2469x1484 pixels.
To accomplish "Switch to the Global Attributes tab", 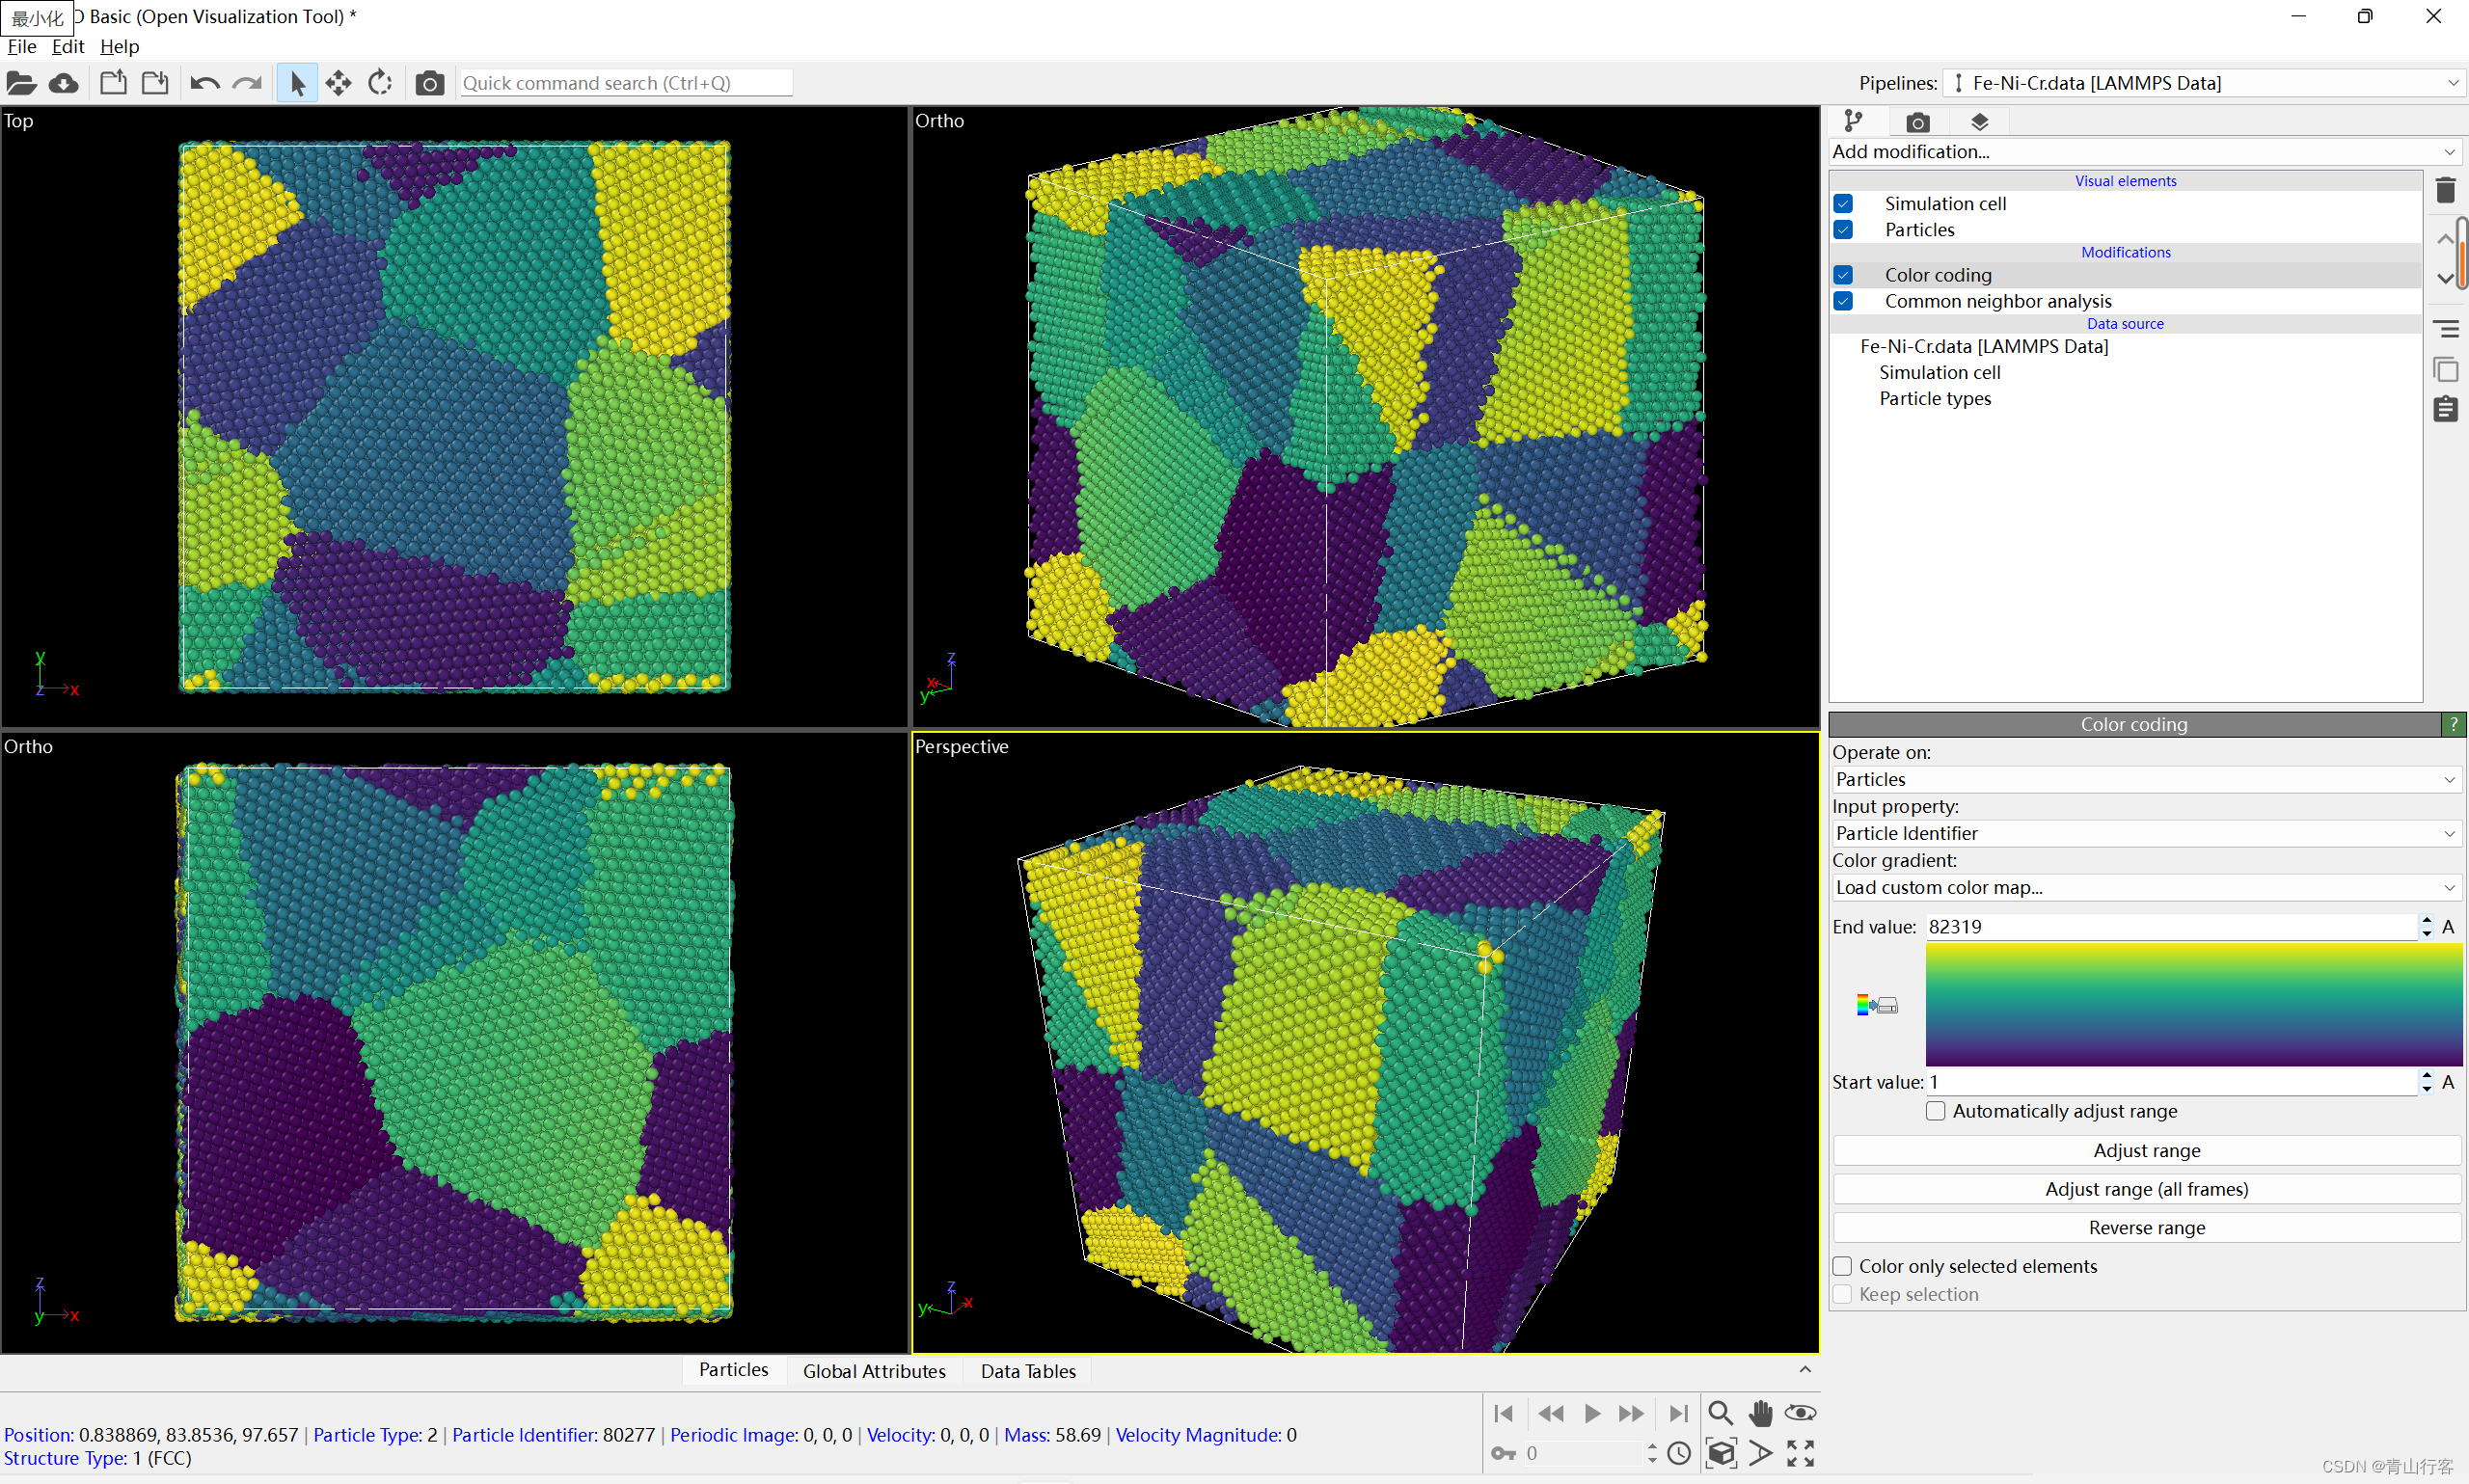I will [x=873, y=1371].
